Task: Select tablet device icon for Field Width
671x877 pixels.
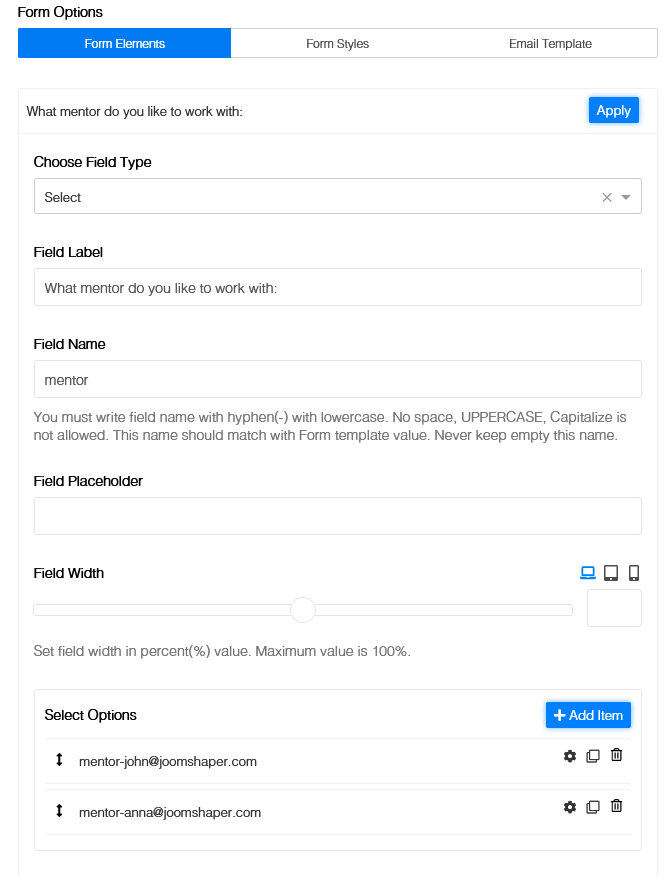Action: point(611,573)
